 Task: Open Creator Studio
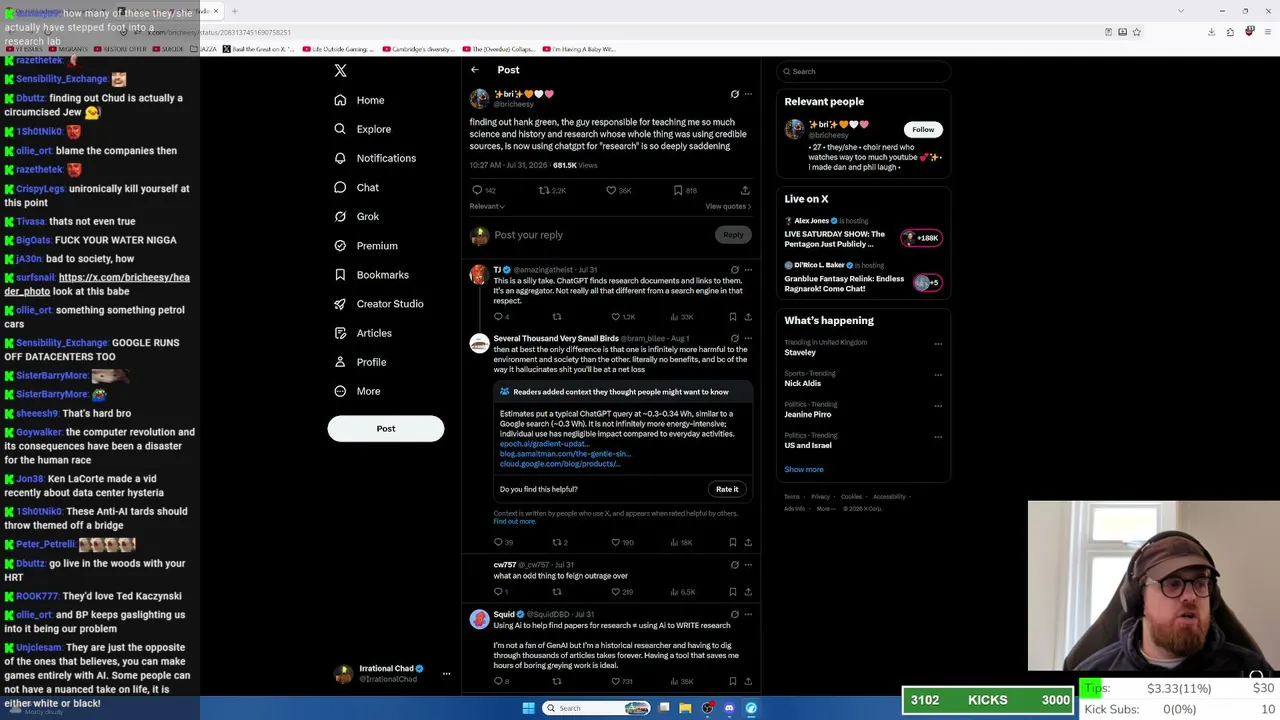point(379,303)
